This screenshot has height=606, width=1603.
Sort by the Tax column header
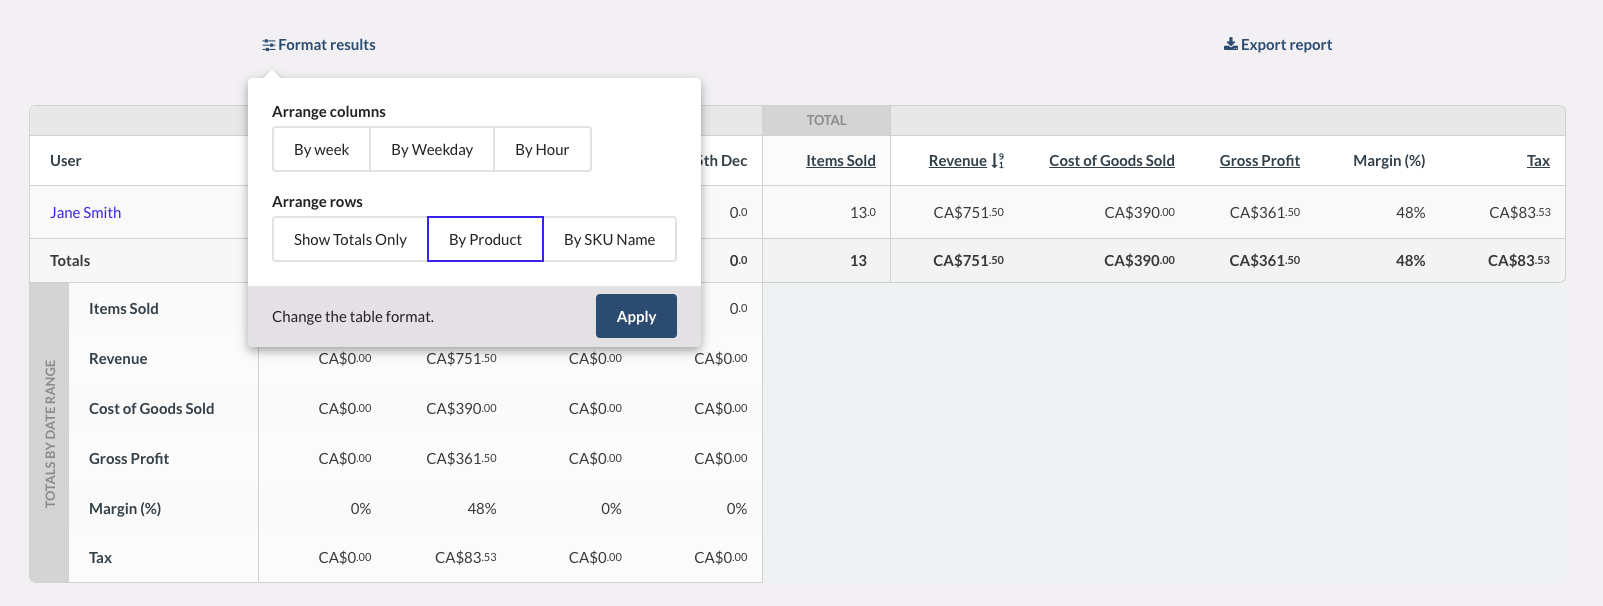1538,161
